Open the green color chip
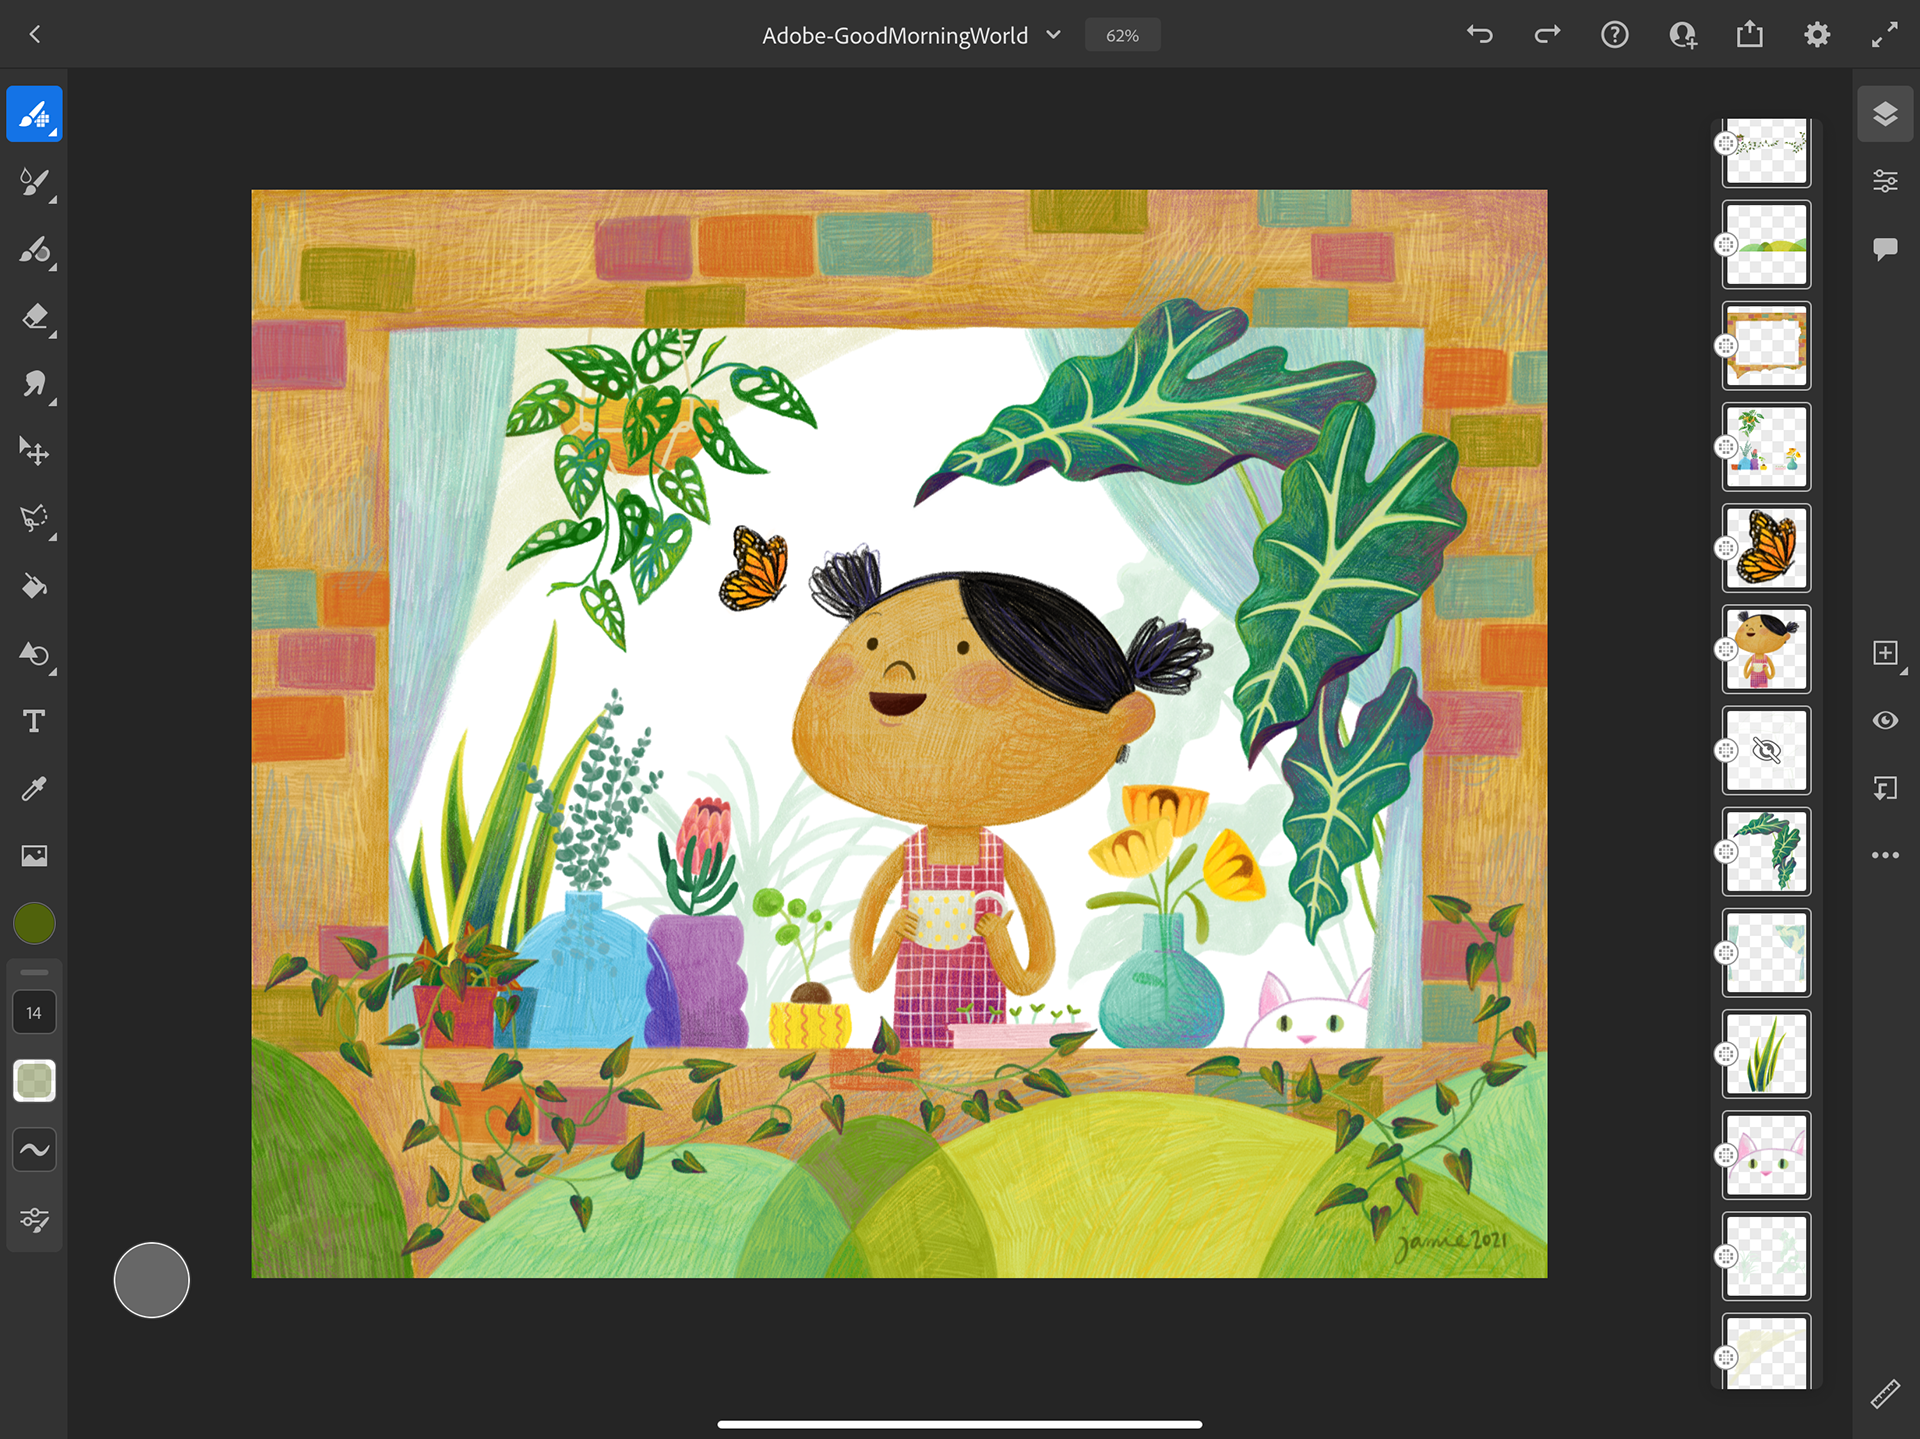1920x1439 pixels. (35, 923)
